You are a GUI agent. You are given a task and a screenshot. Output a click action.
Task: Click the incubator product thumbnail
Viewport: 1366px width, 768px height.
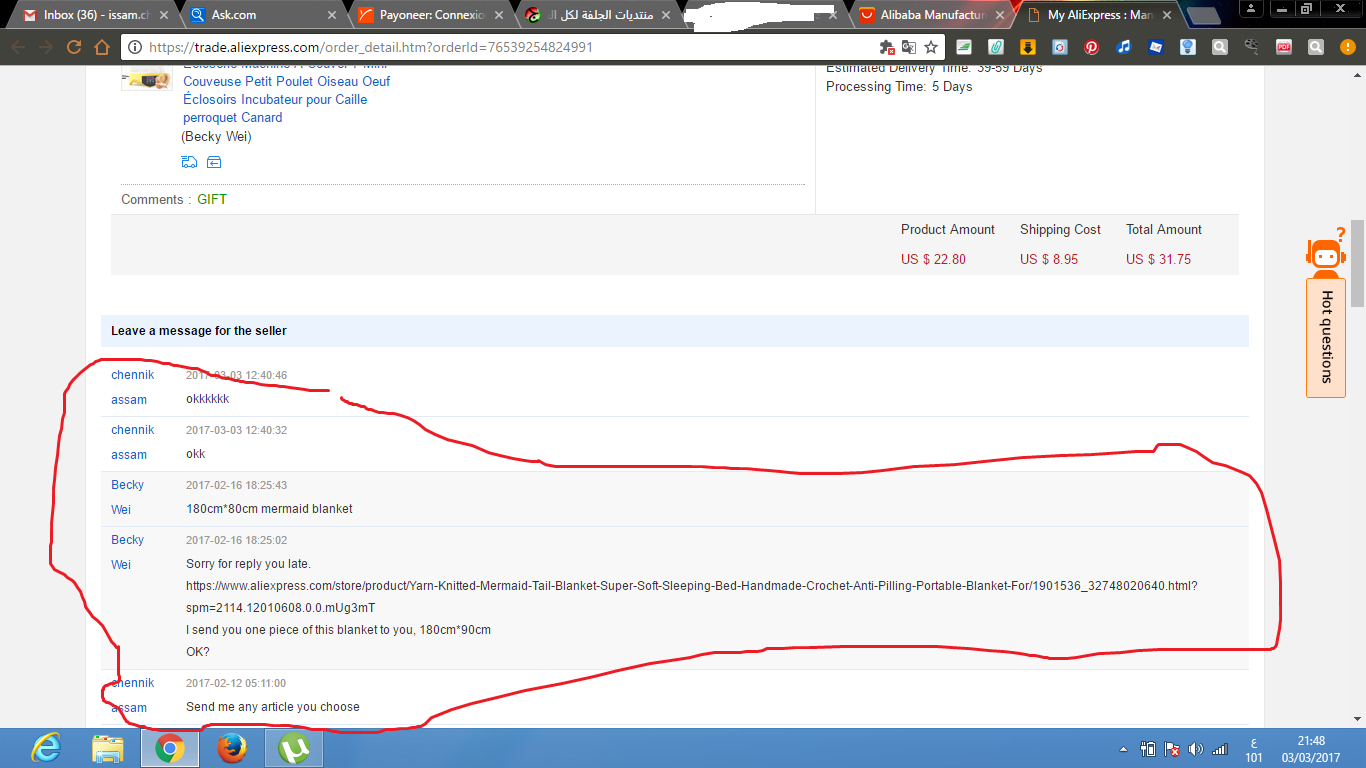click(x=146, y=78)
